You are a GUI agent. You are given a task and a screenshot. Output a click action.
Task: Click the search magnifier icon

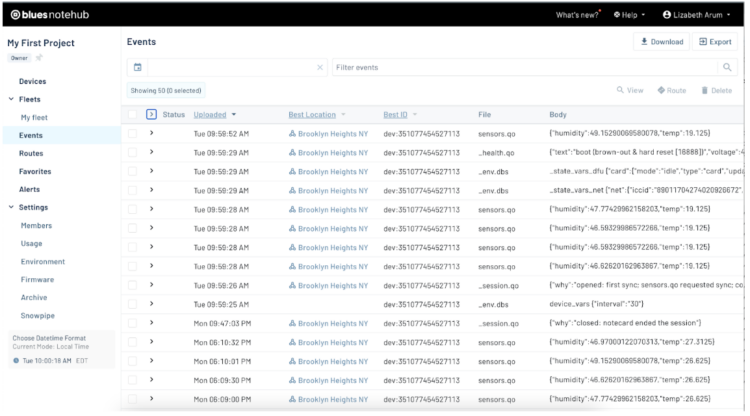[727, 67]
